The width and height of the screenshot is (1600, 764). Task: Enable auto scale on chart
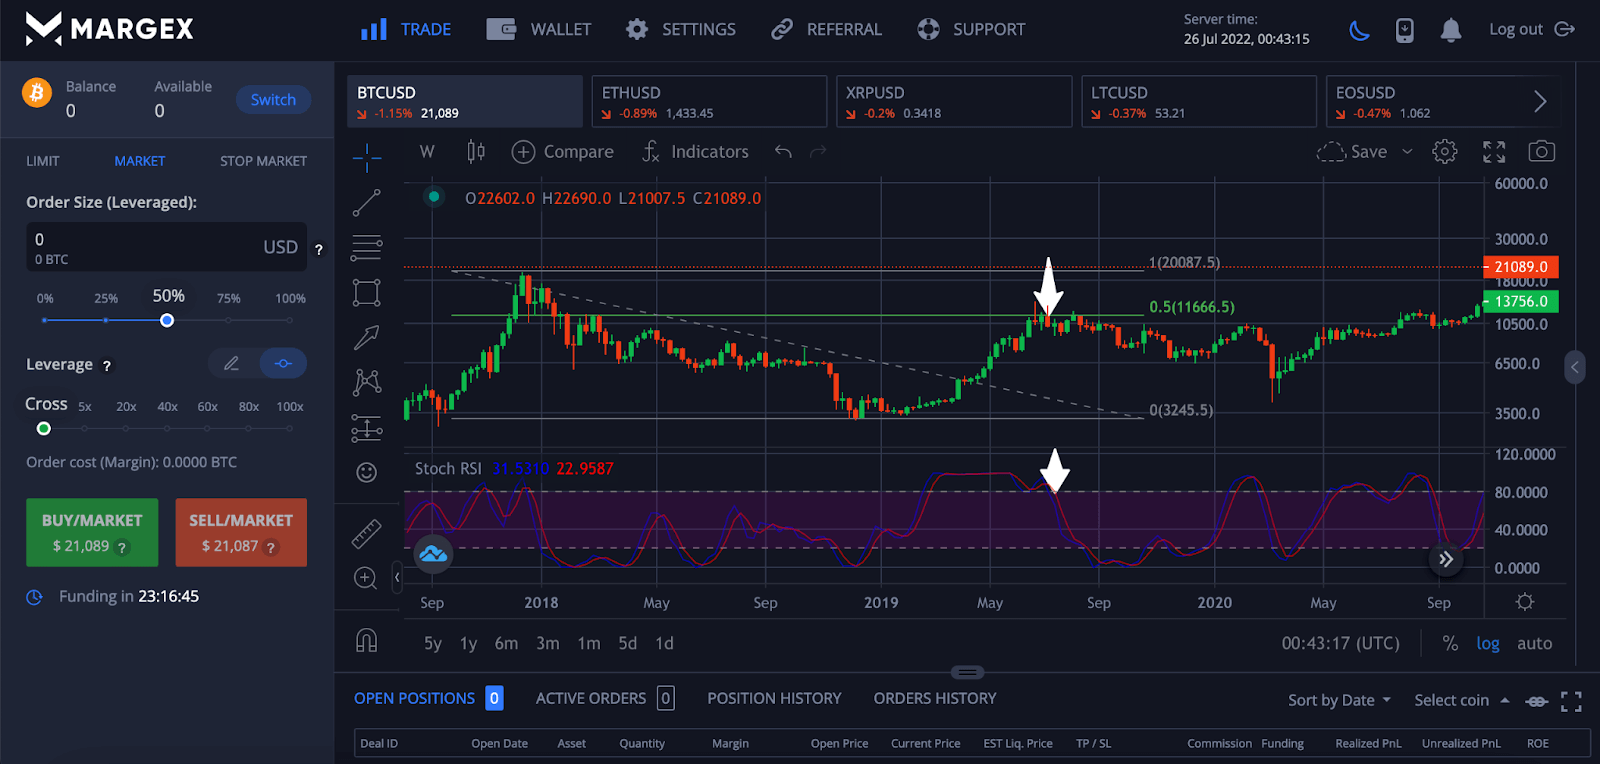(1534, 644)
